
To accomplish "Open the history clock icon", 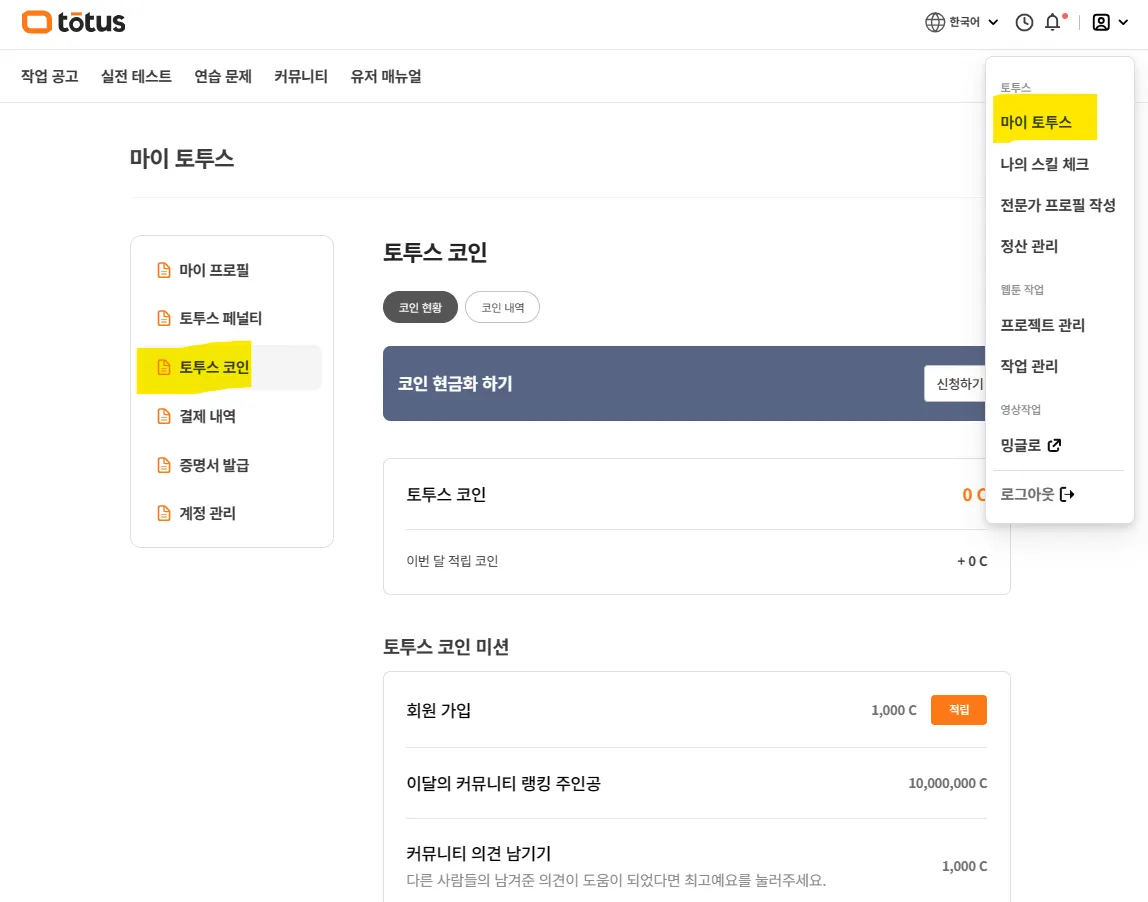I will pos(1024,22).
